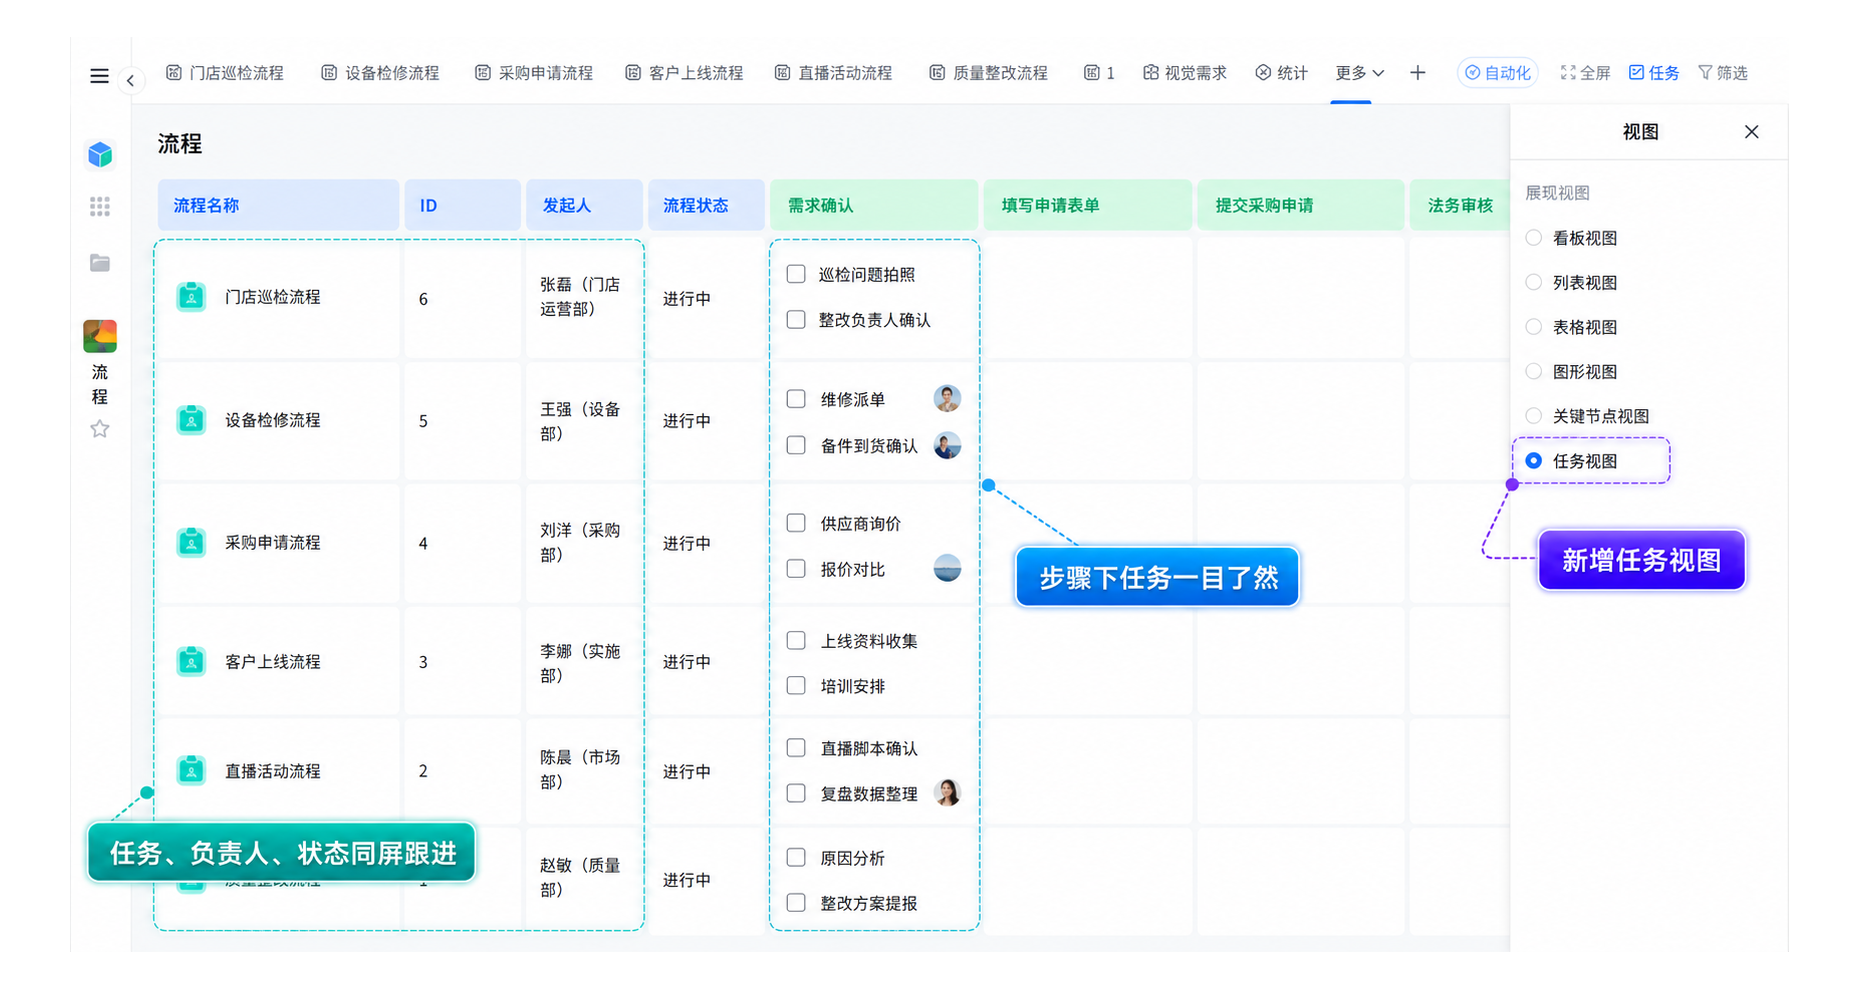Click the 需求确认 step header
This screenshot has width=1859, height=989.
[874, 205]
